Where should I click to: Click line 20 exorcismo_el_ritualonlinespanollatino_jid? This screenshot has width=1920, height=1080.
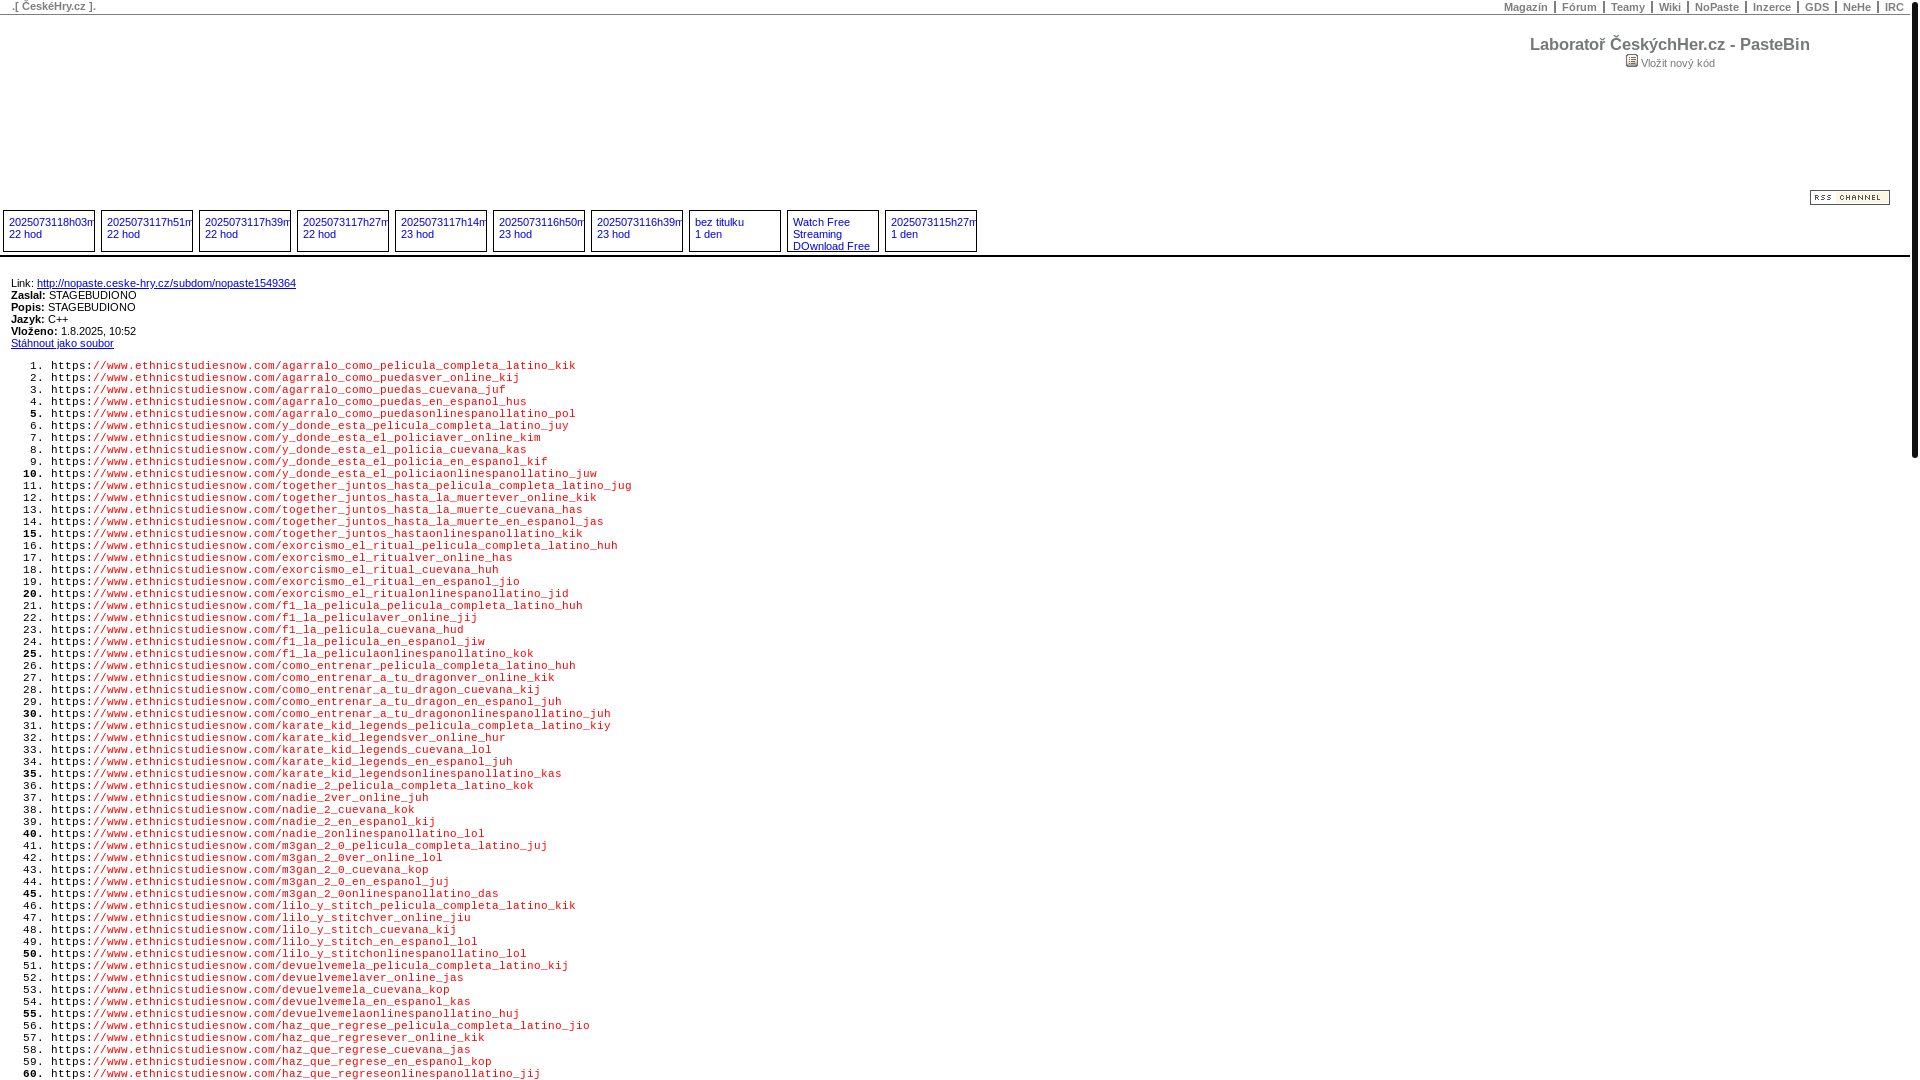(310, 594)
